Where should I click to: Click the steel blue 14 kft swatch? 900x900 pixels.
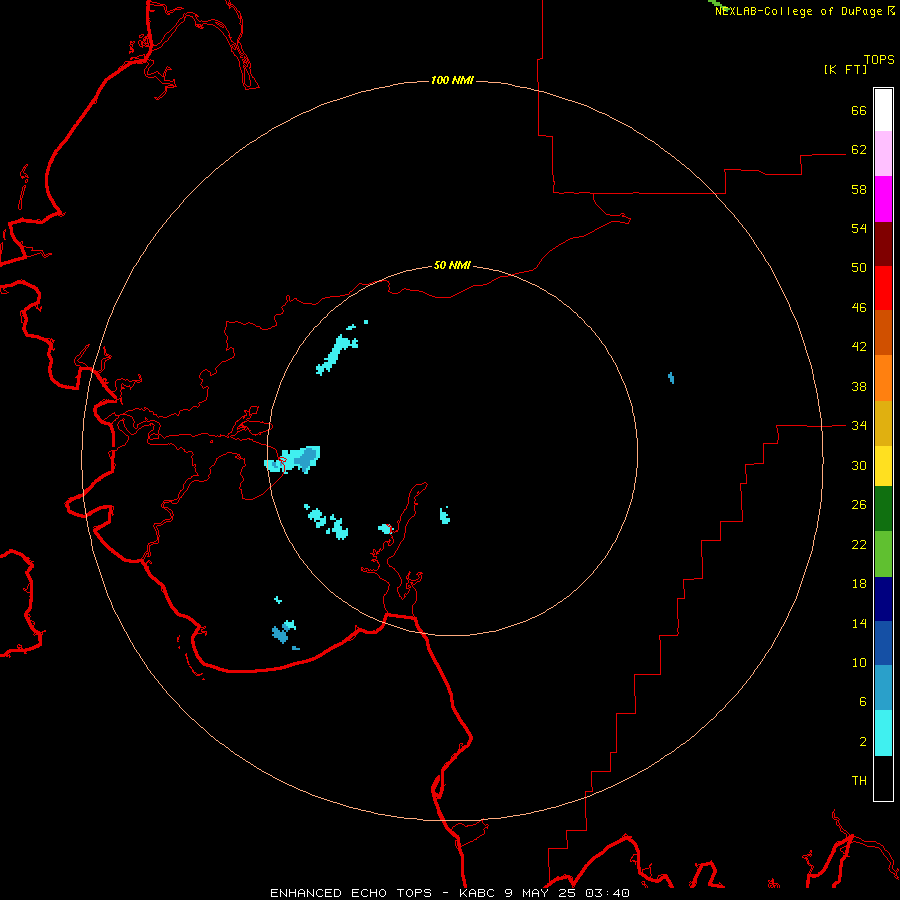[x=883, y=688]
